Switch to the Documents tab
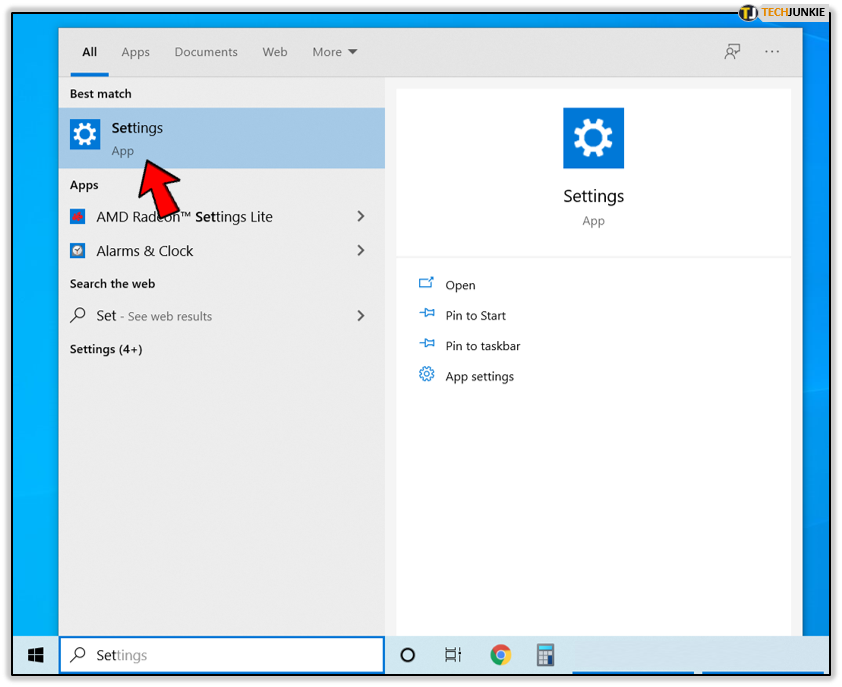 206,52
